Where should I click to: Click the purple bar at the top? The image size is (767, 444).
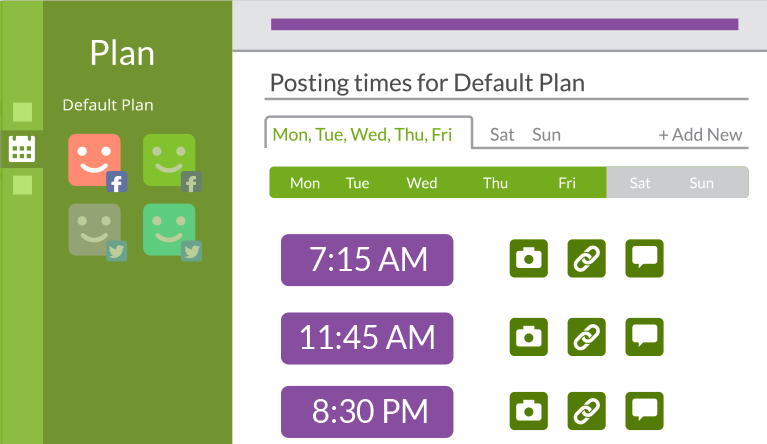coord(504,24)
